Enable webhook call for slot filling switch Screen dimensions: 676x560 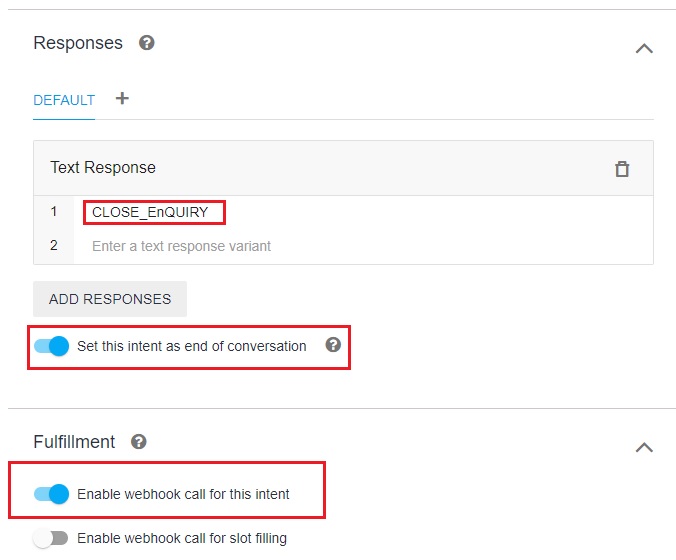50,538
